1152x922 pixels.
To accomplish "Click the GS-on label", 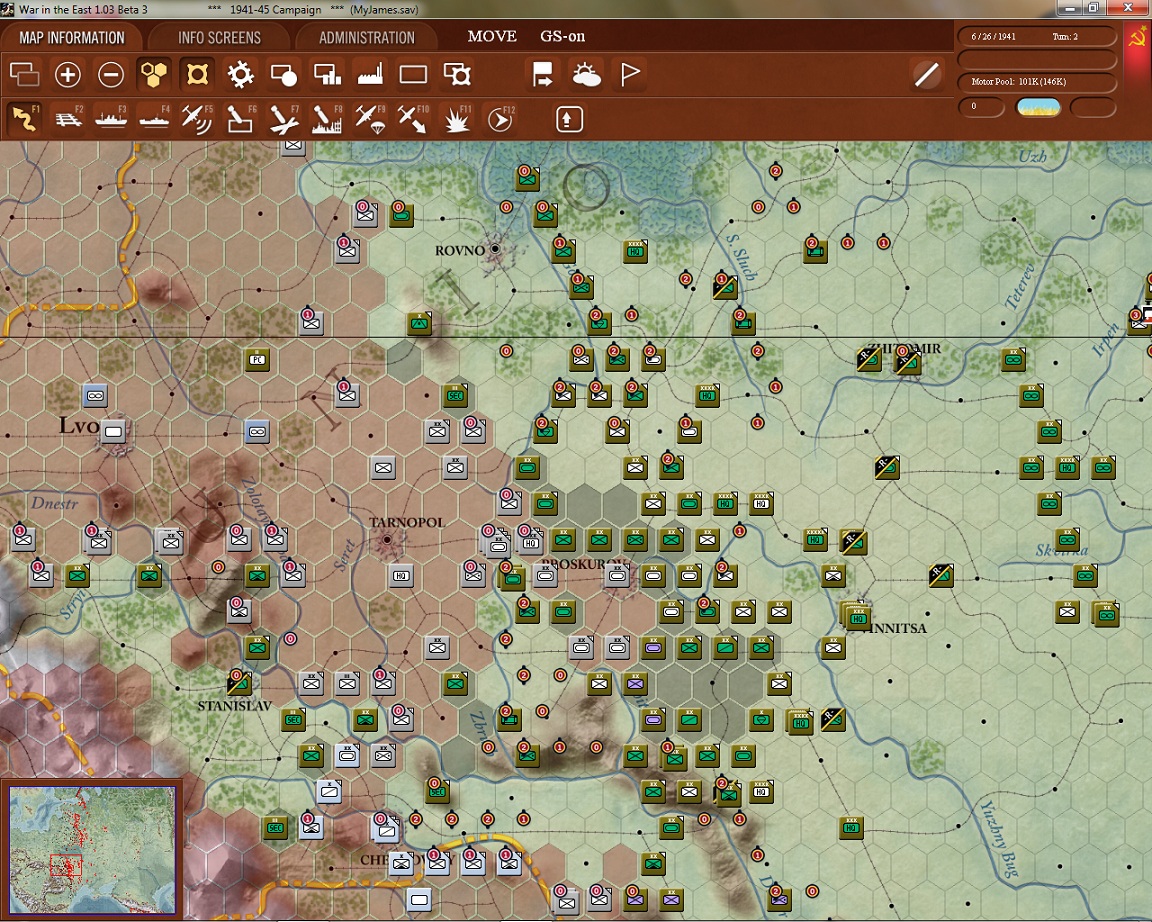I will (x=563, y=36).
